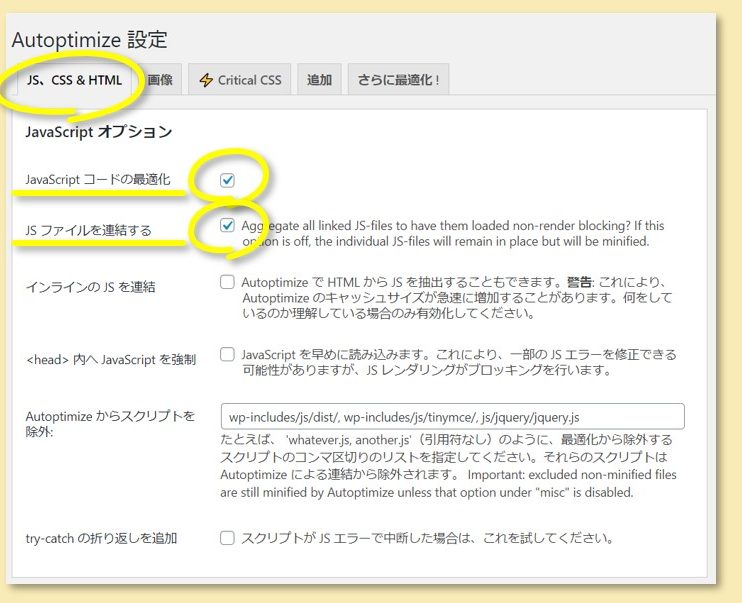
Task: Enable the try-catch の折り返しを追加 checkbox
Action: (x=227, y=538)
